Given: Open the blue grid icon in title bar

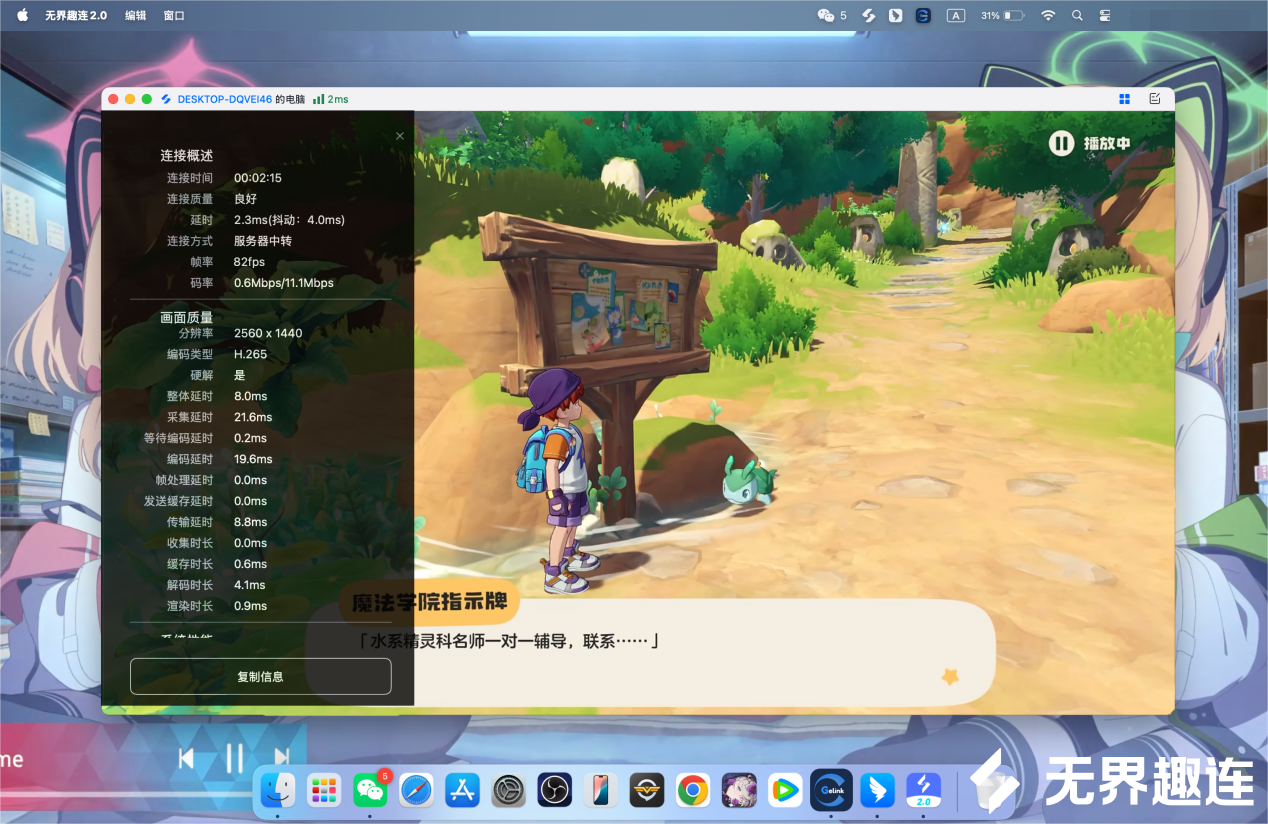Looking at the screenshot, I should tap(1124, 99).
